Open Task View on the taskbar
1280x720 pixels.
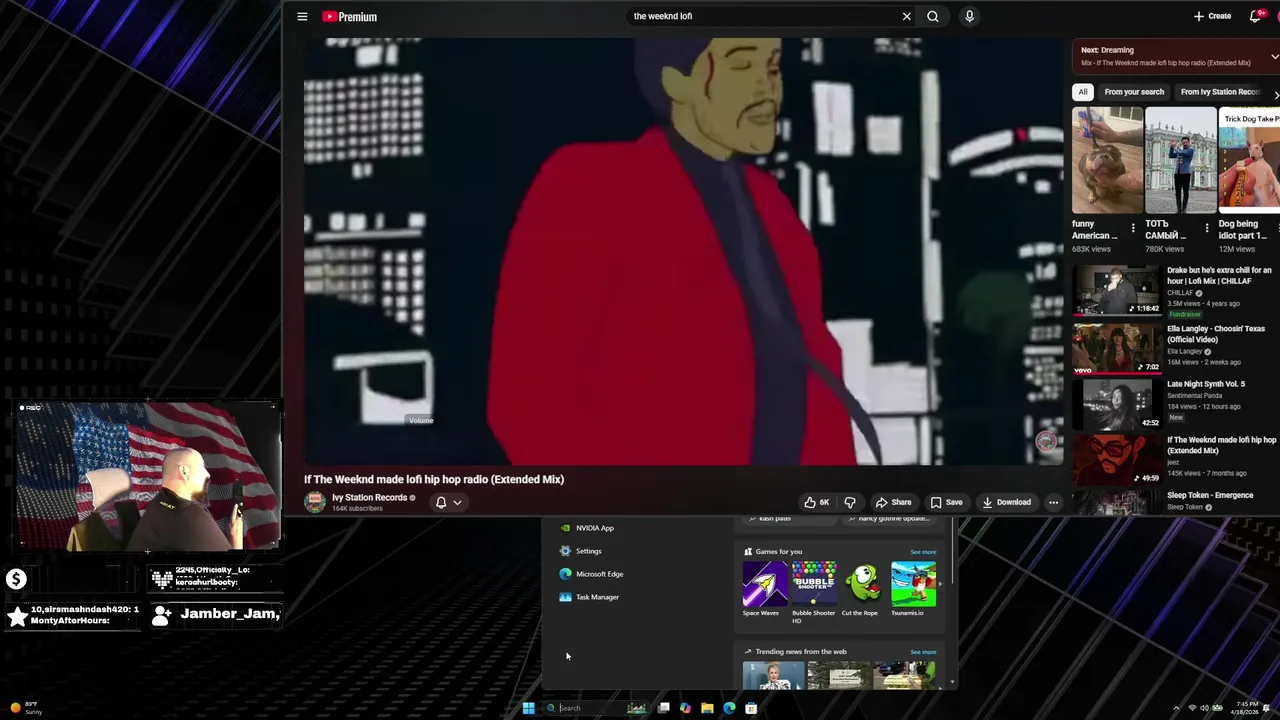[663, 708]
